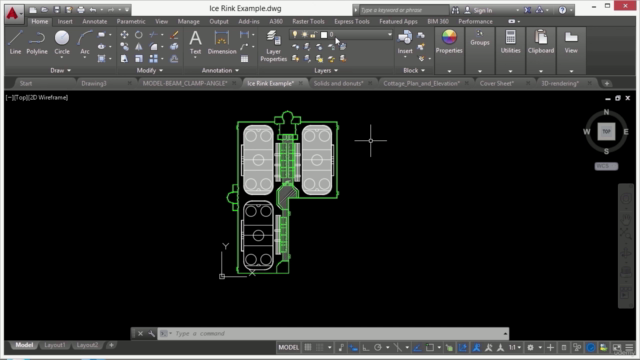Open customization menu in status bar
The image size is (640, 360).
click(x=629, y=348)
